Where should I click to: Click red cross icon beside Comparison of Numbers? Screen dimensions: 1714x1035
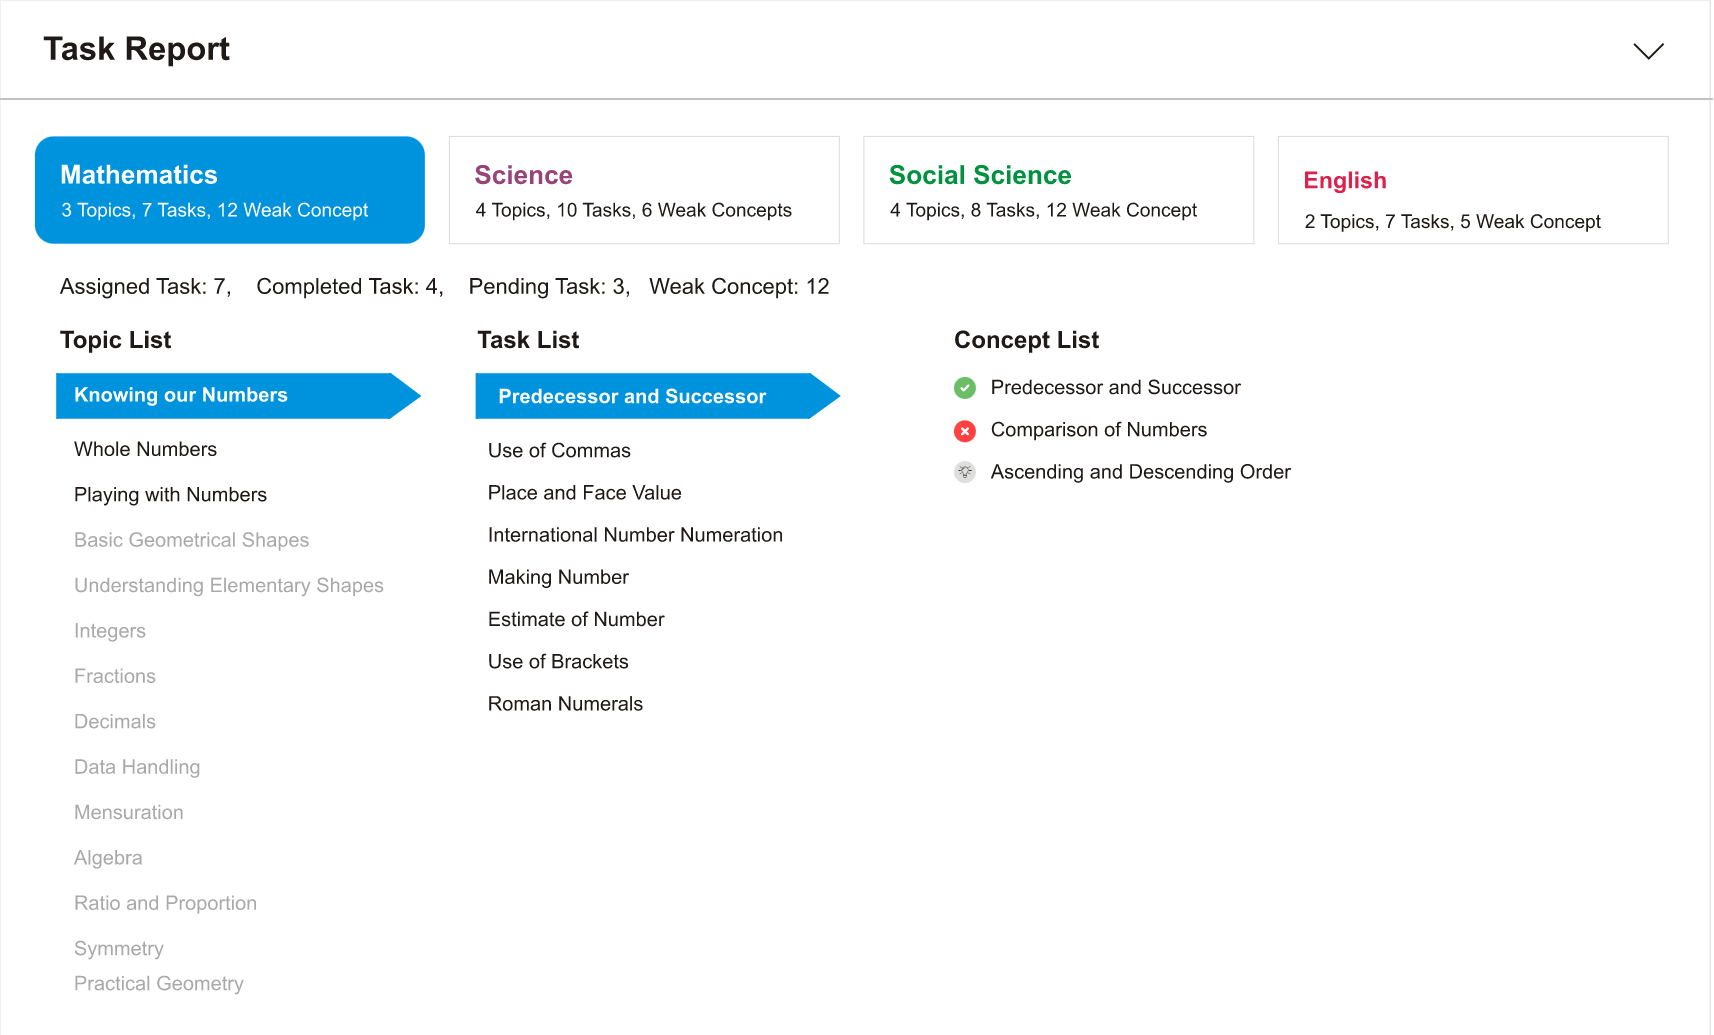[x=965, y=431]
